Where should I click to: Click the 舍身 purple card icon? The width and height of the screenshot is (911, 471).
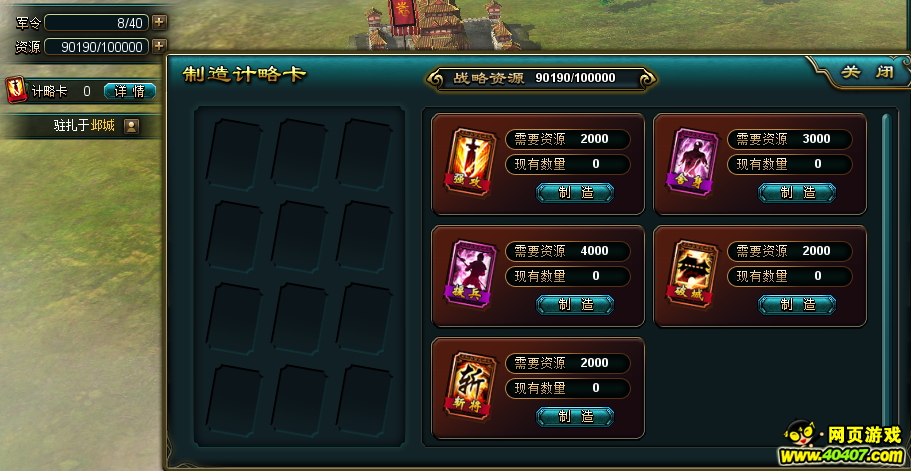[693, 161]
